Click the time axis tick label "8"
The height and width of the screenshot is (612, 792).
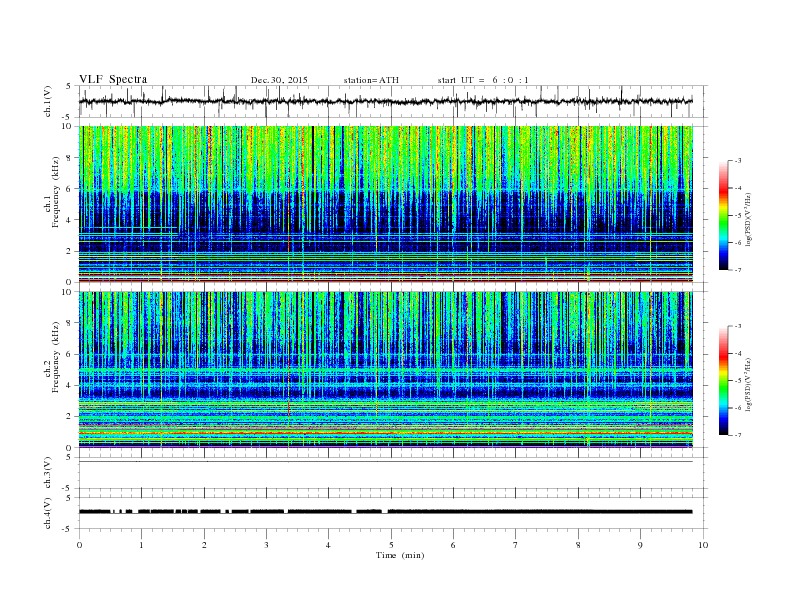click(578, 545)
